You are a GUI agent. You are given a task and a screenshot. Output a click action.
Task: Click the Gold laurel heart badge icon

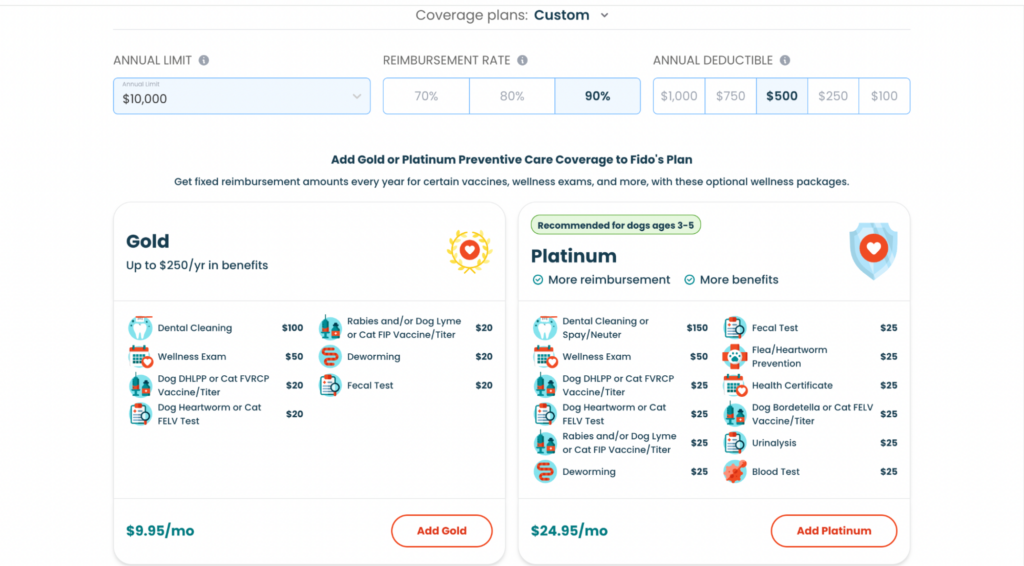tap(469, 251)
